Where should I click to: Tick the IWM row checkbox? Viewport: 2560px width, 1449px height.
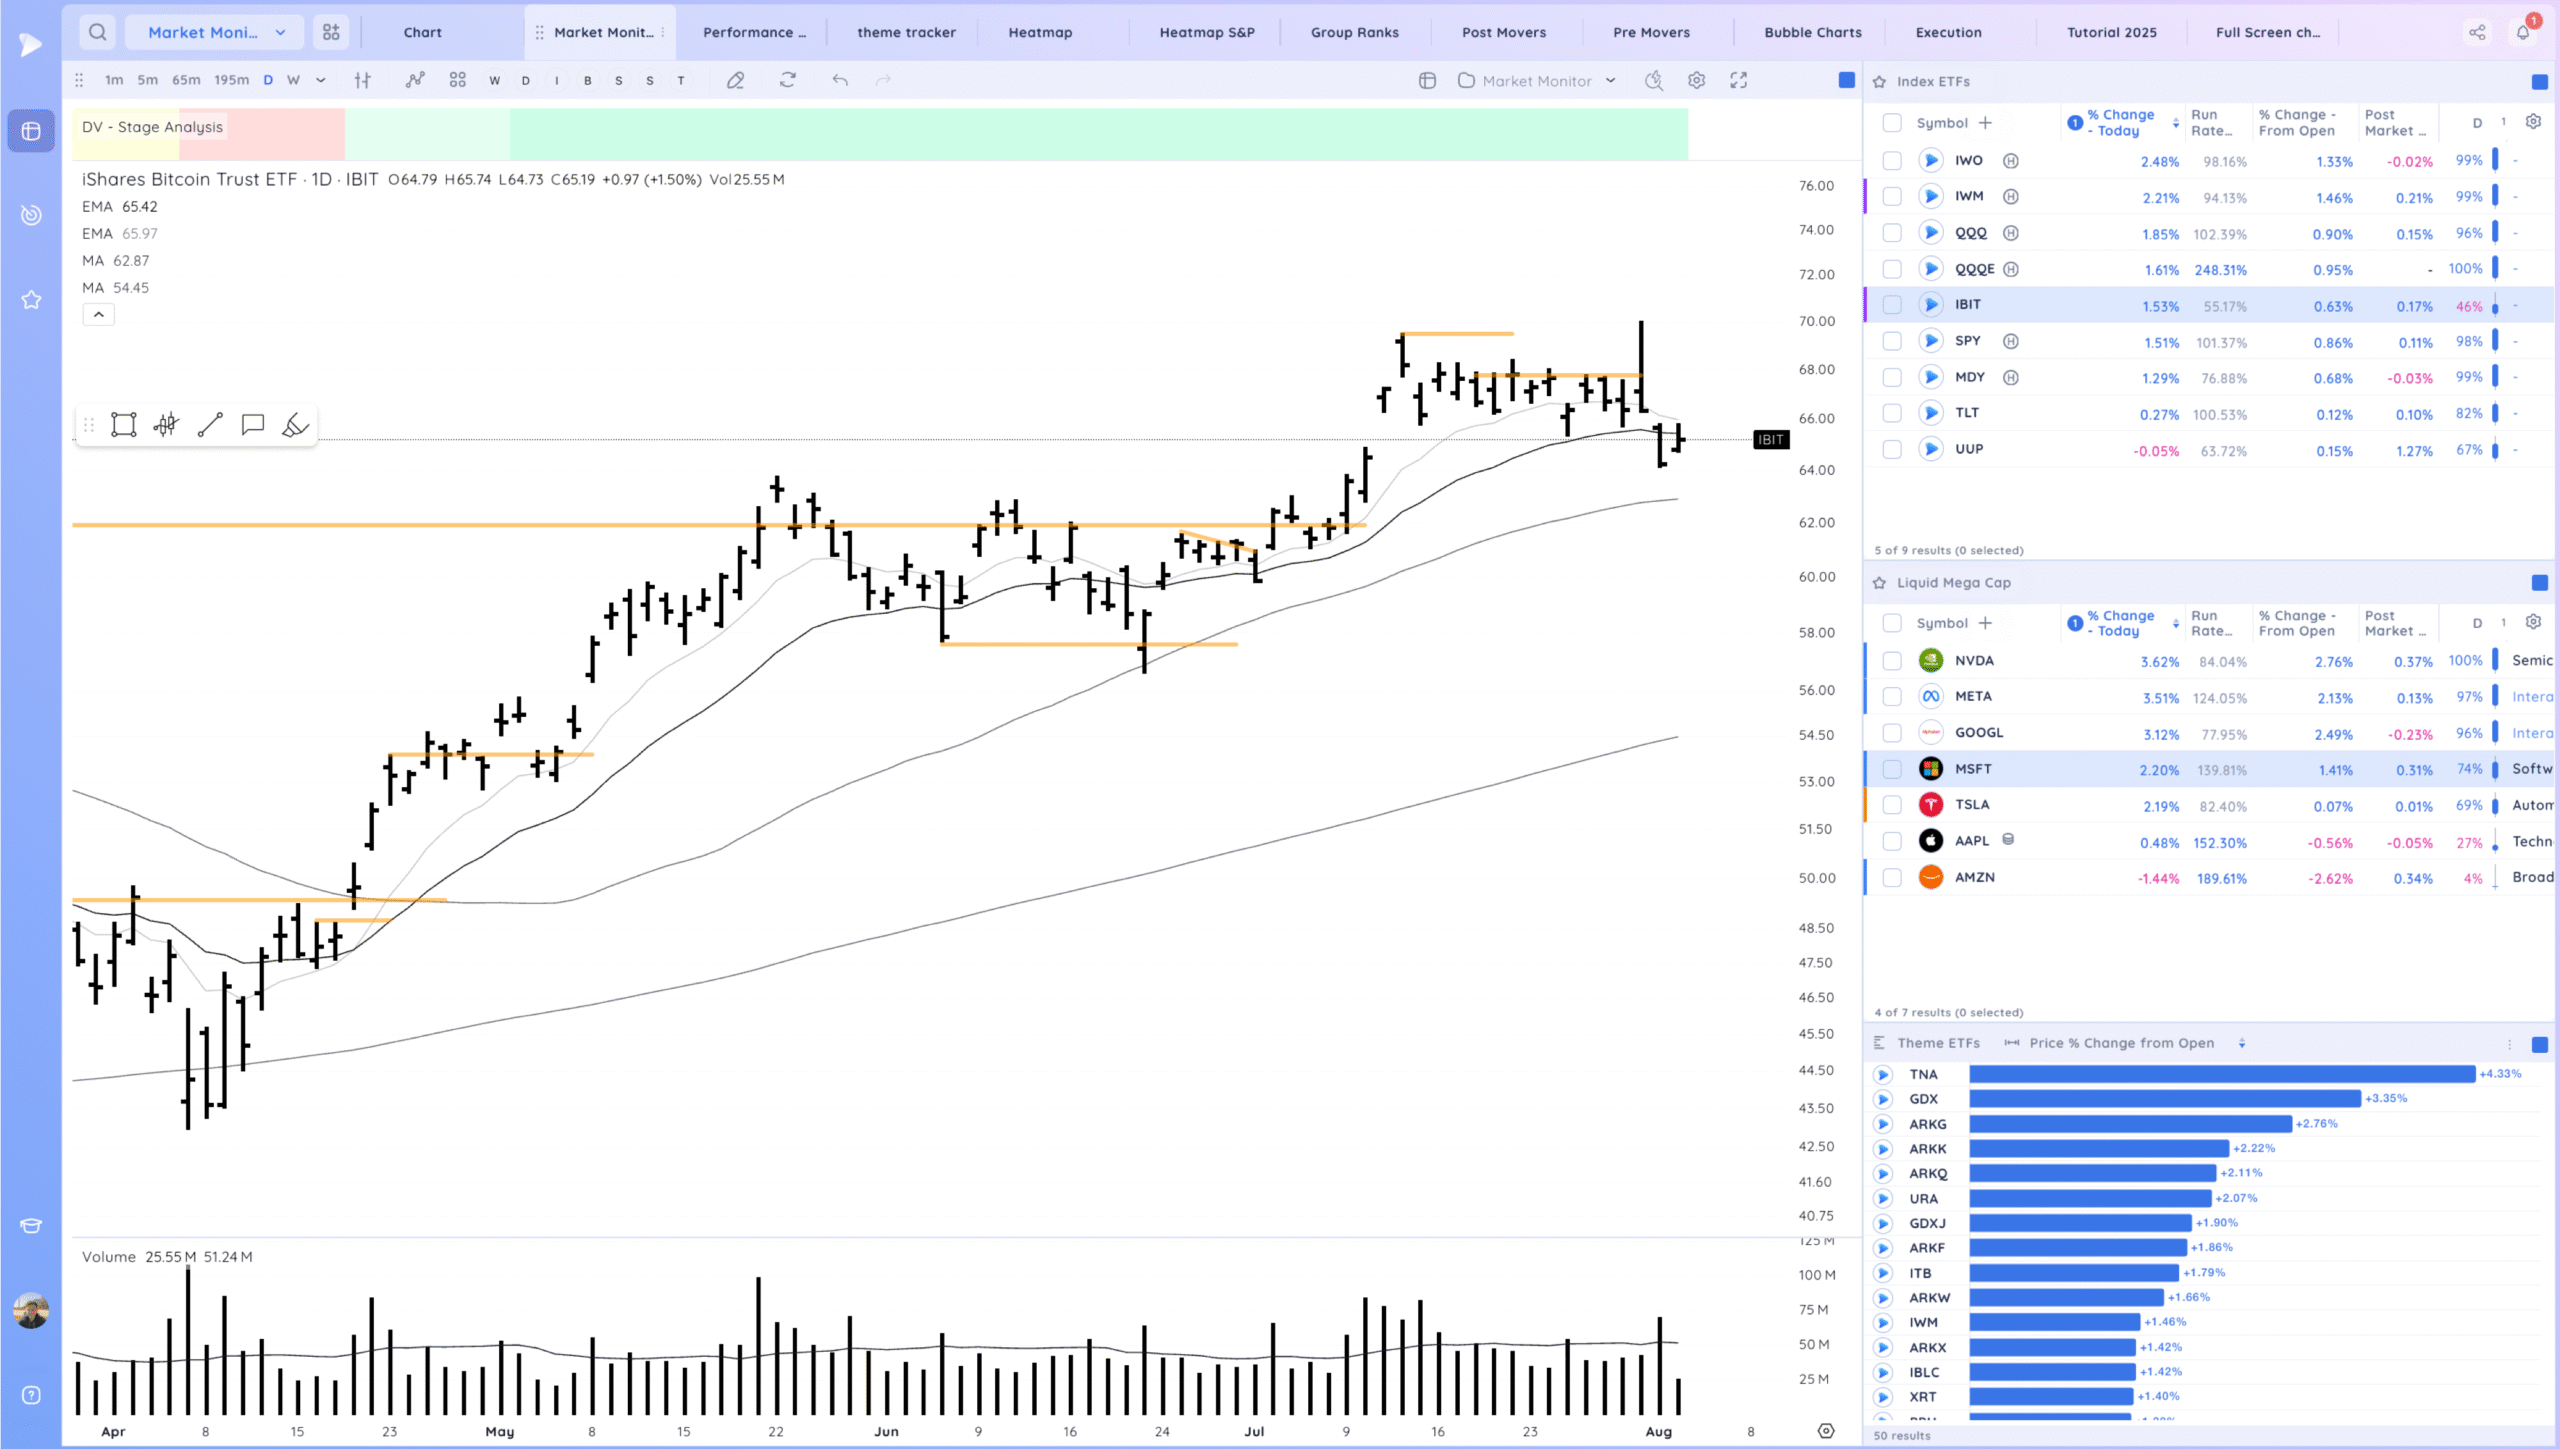tap(1892, 197)
